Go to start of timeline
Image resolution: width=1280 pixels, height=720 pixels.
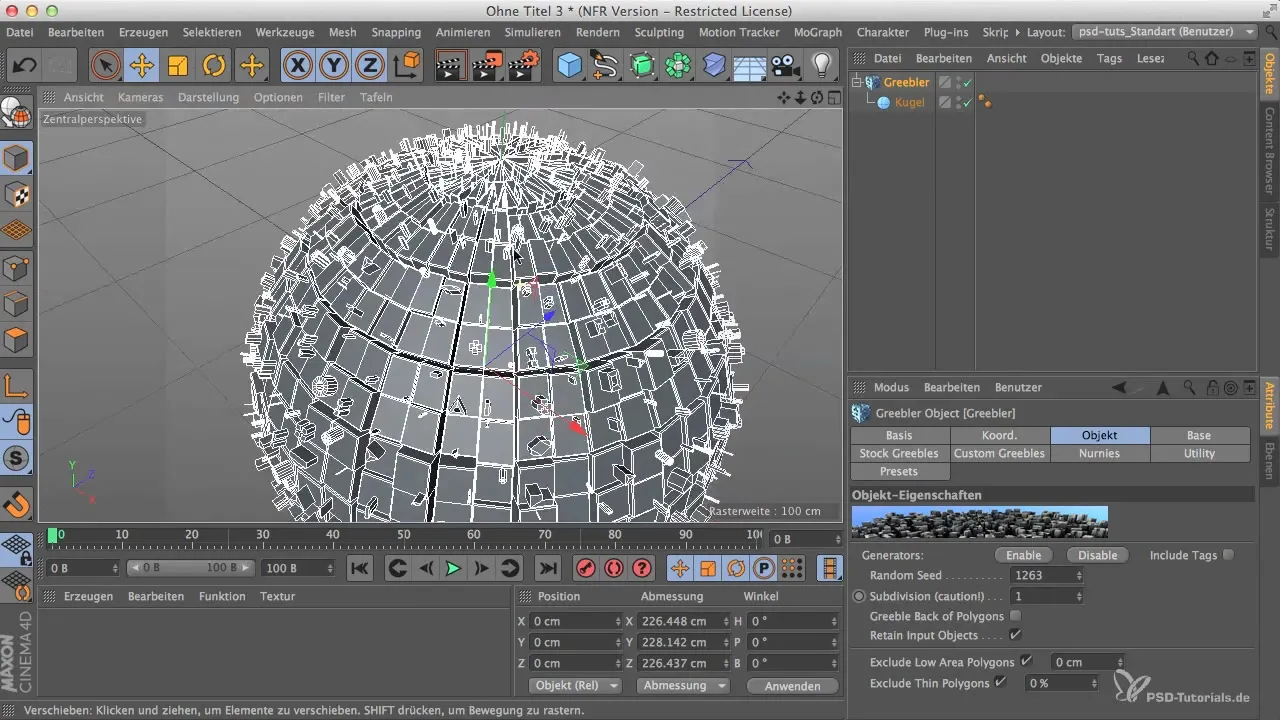click(359, 568)
